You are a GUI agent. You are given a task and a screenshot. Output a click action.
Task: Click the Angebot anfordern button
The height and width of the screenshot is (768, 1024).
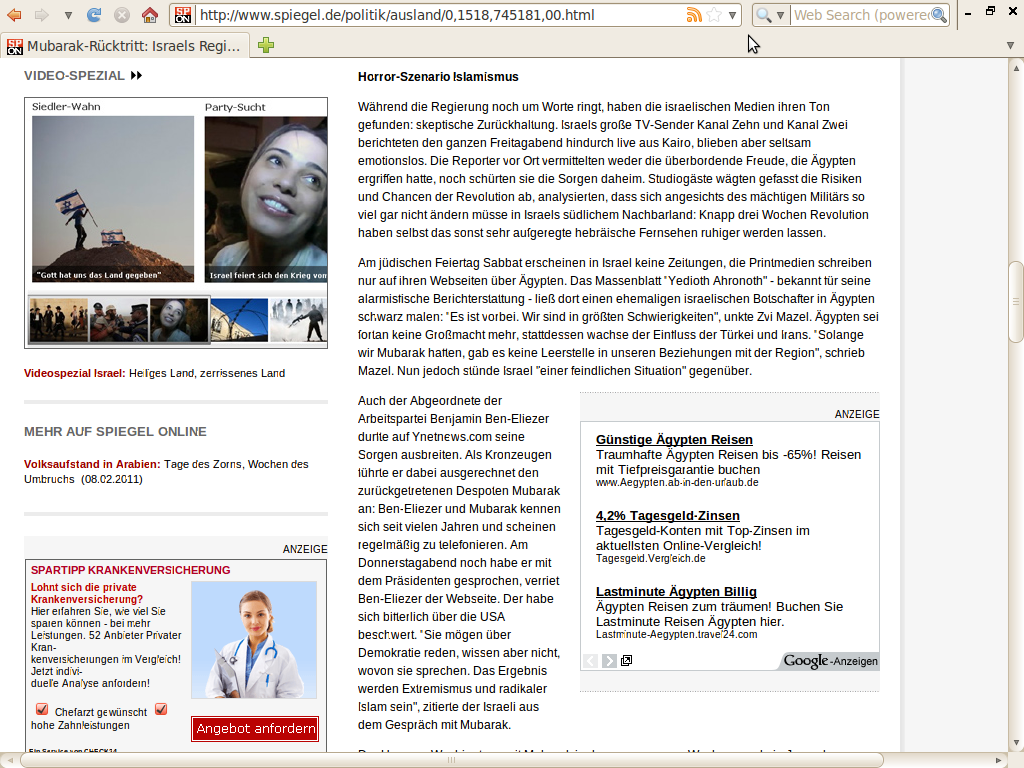point(255,729)
